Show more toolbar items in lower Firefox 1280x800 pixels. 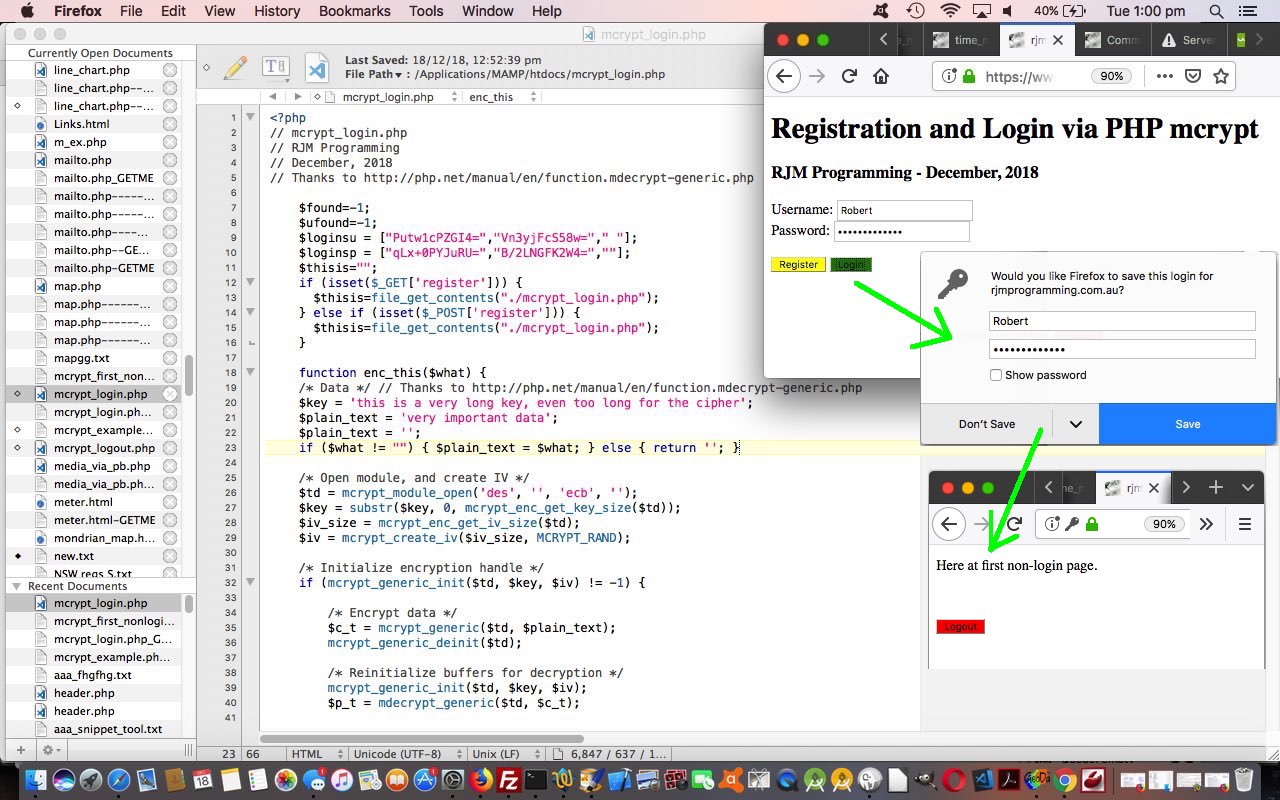1206,524
